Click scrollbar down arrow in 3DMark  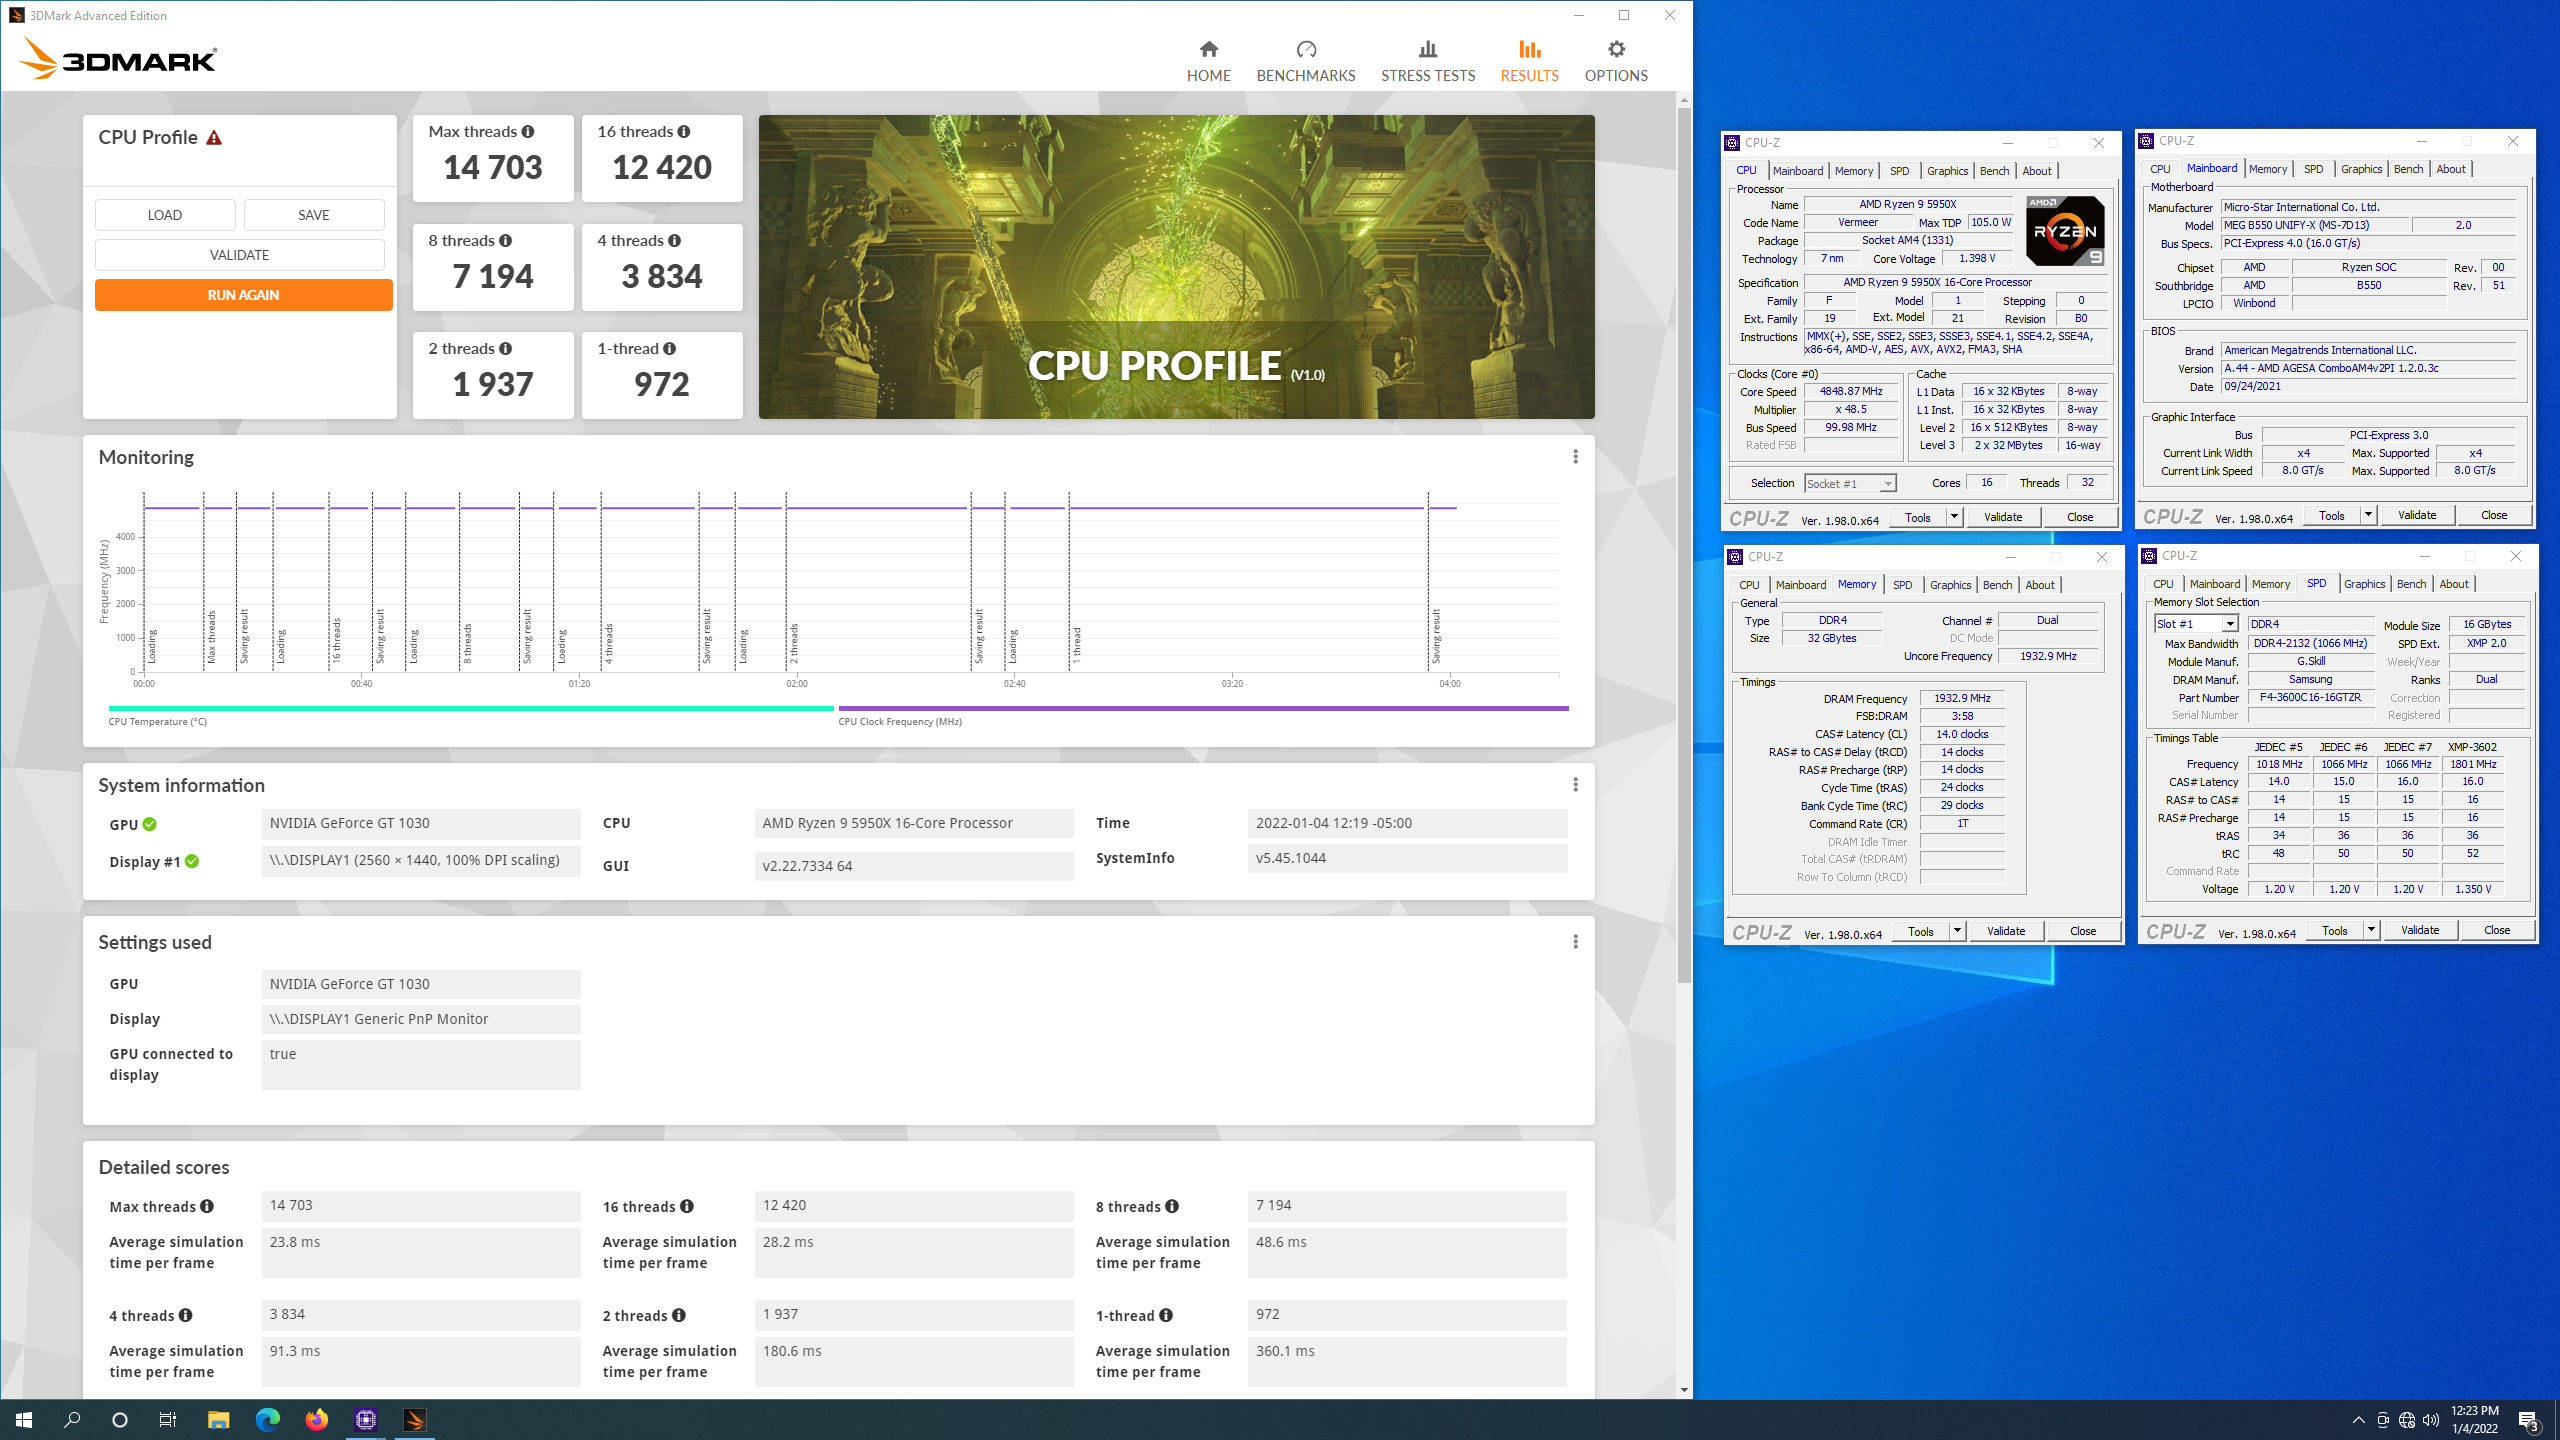pyautogui.click(x=1685, y=1390)
